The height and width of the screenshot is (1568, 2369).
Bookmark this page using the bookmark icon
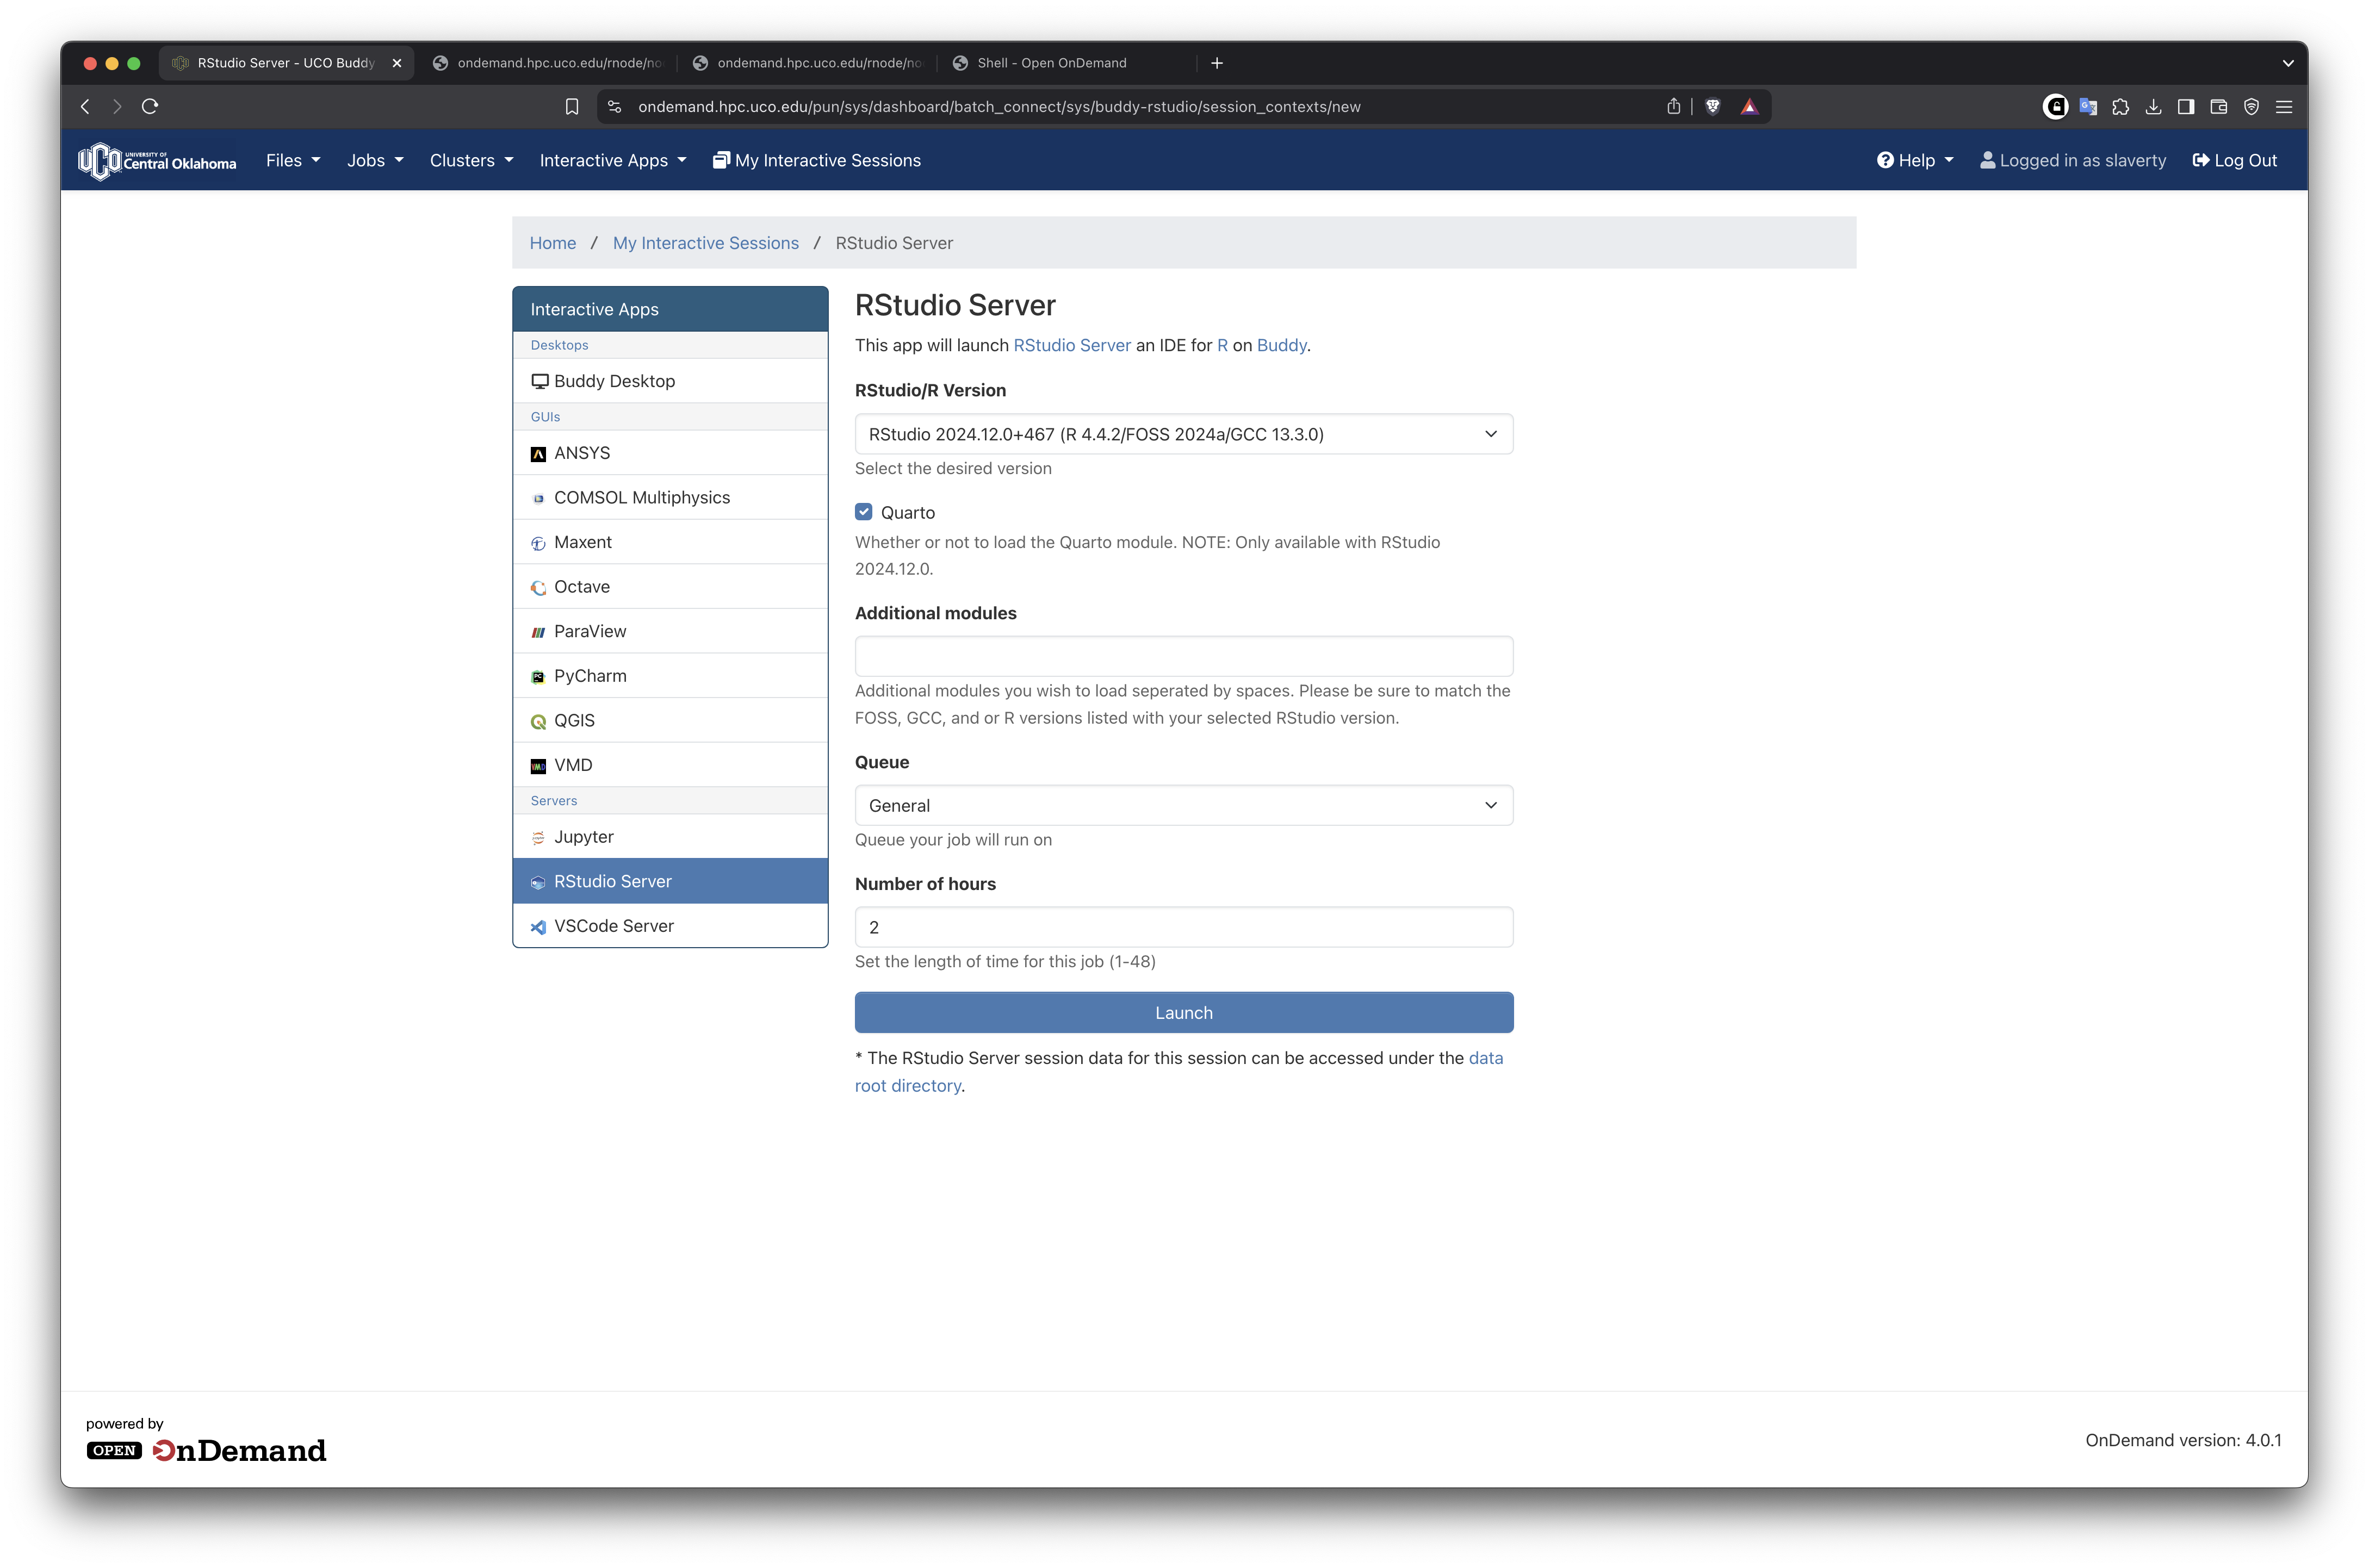(x=572, y=107)
